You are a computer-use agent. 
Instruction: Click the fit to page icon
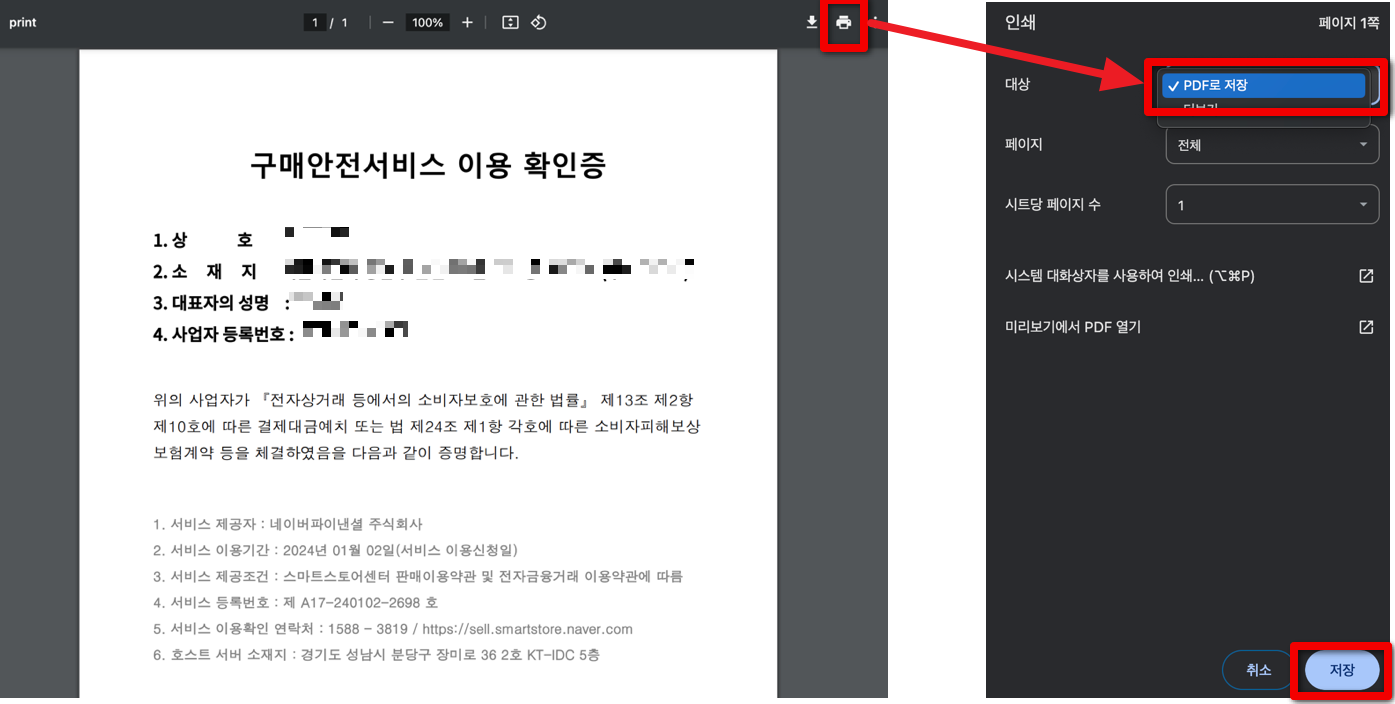(x=510, y=22)
